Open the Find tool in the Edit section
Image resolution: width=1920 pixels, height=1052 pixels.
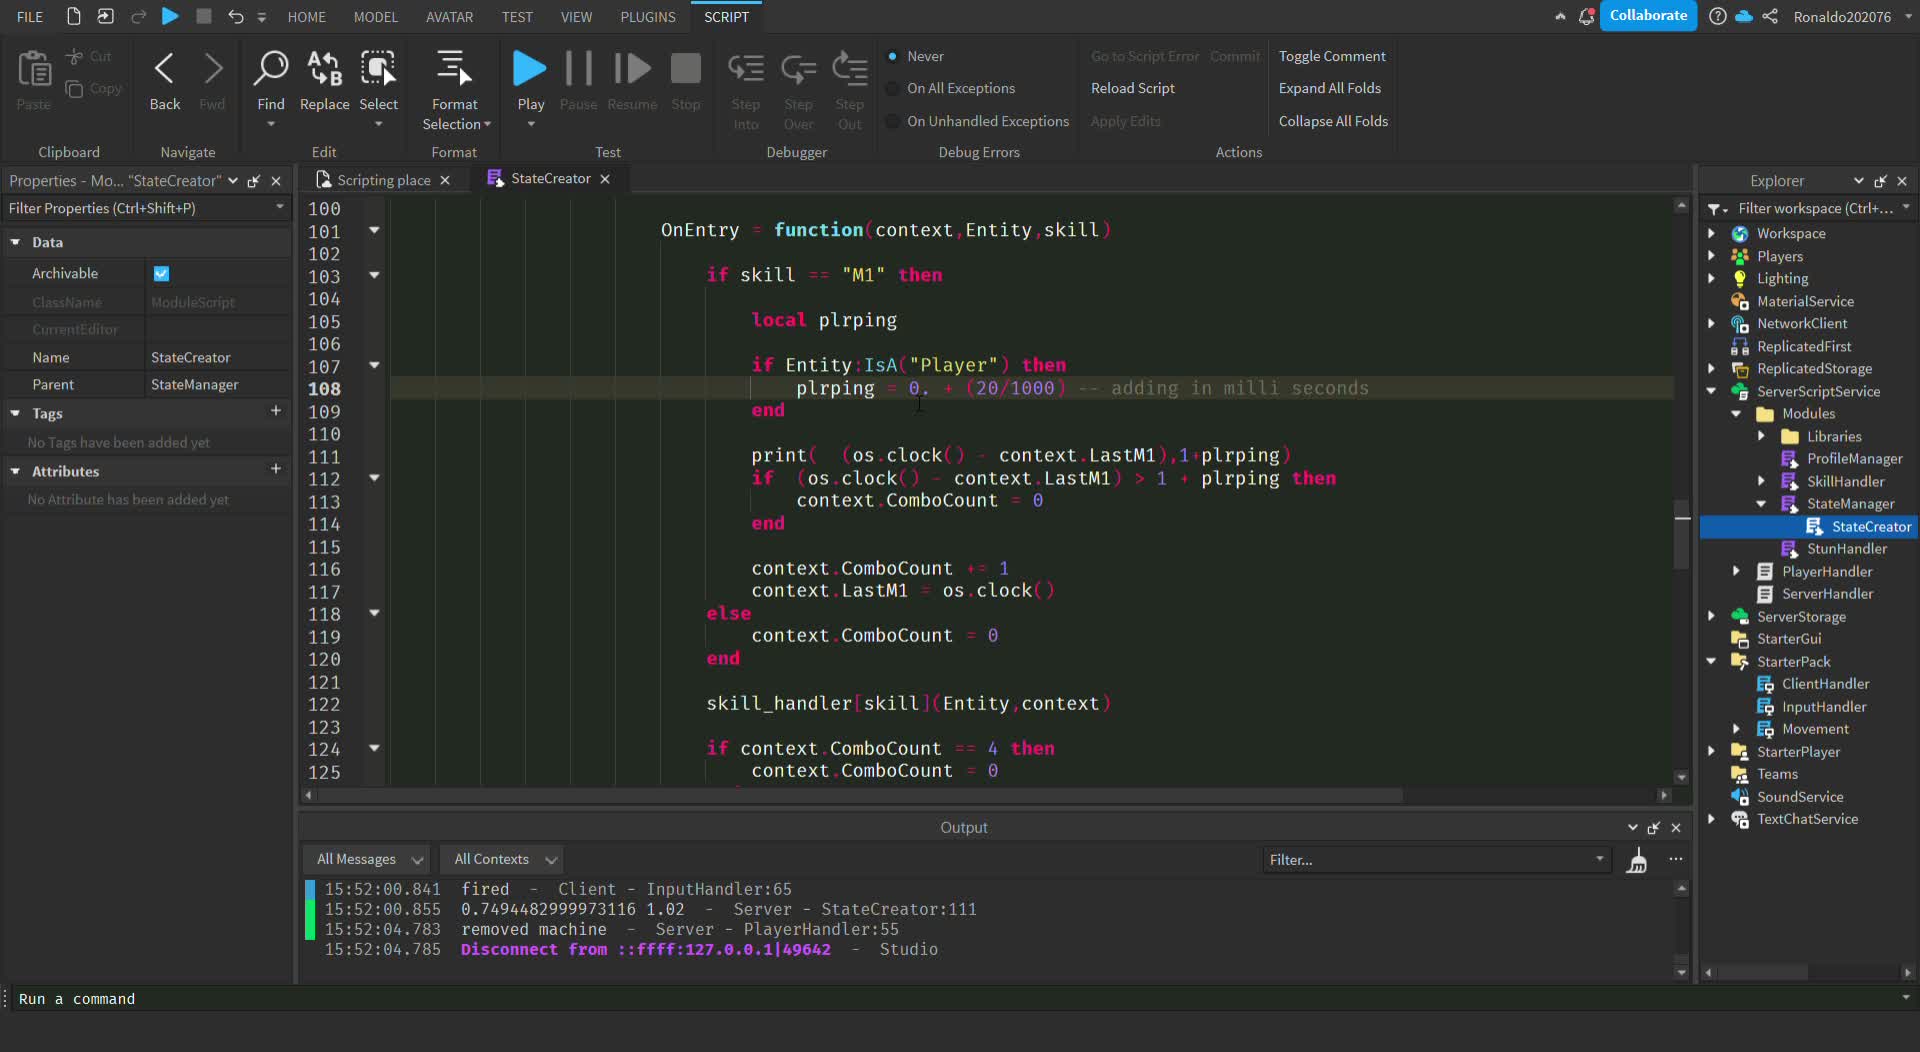tap(271, 70)
